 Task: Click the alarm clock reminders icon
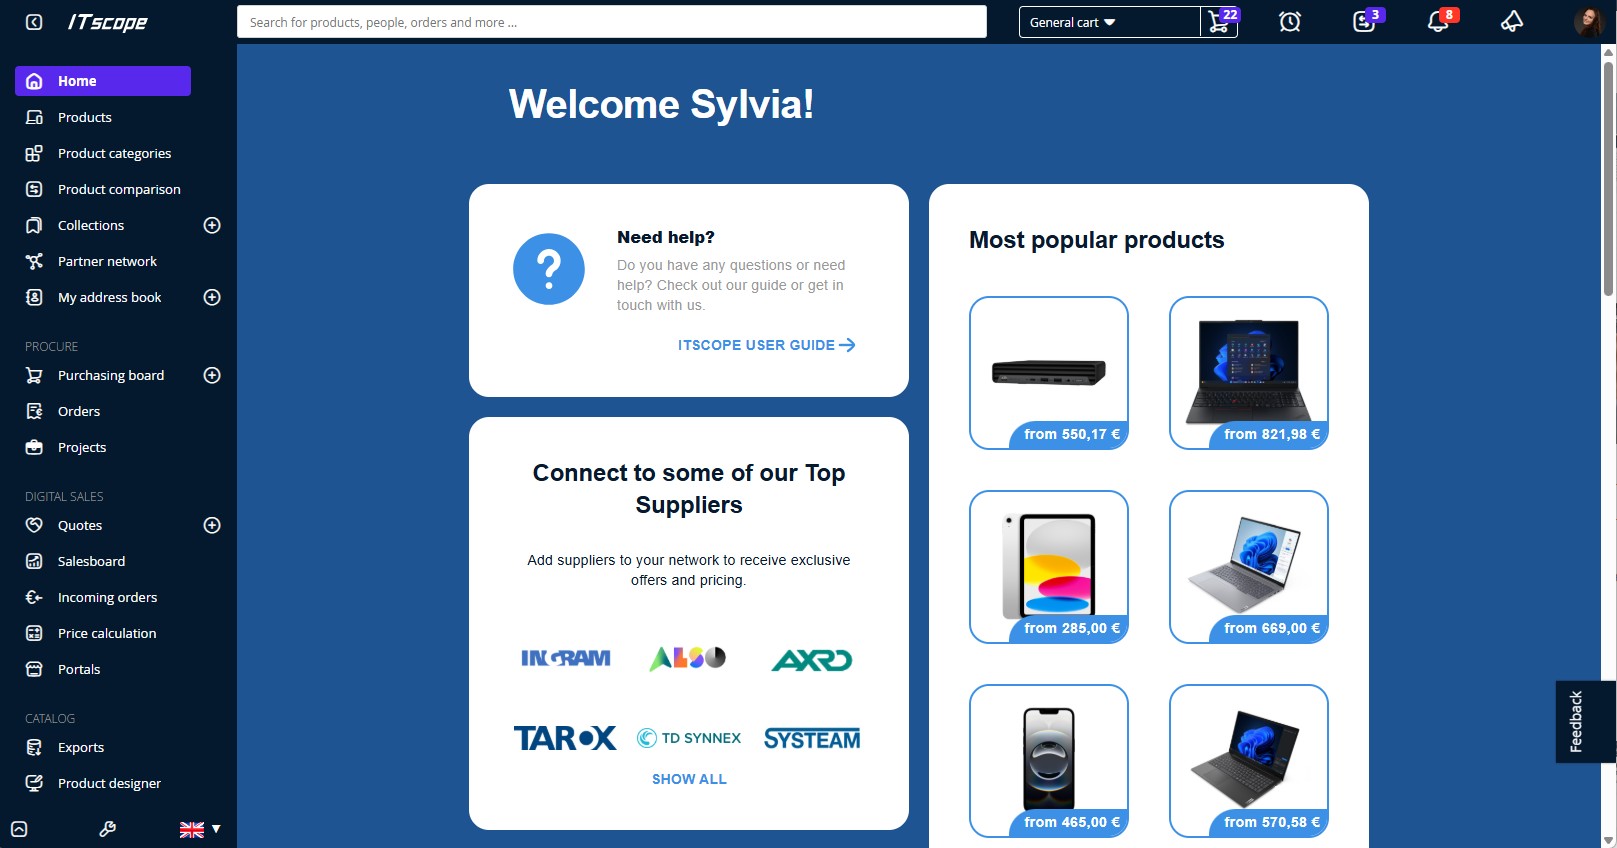1290,22
